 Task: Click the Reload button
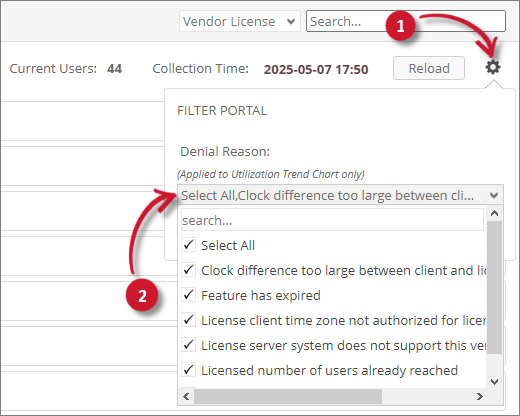point(429,68)
